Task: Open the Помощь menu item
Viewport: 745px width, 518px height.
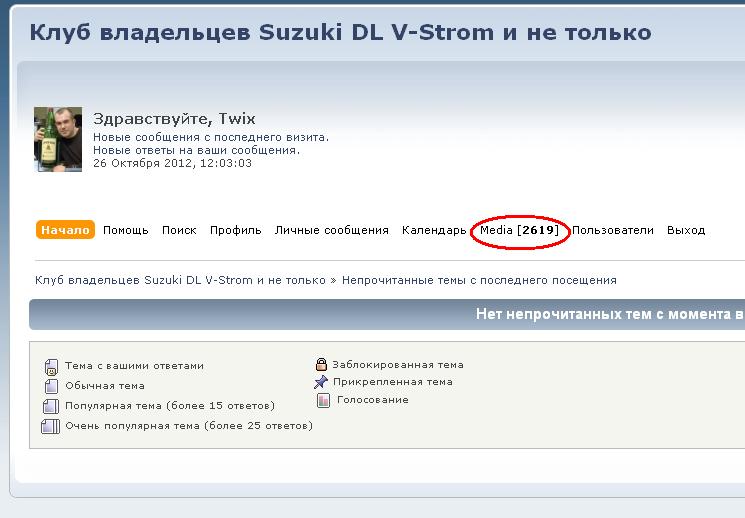Action: point(126,230)
